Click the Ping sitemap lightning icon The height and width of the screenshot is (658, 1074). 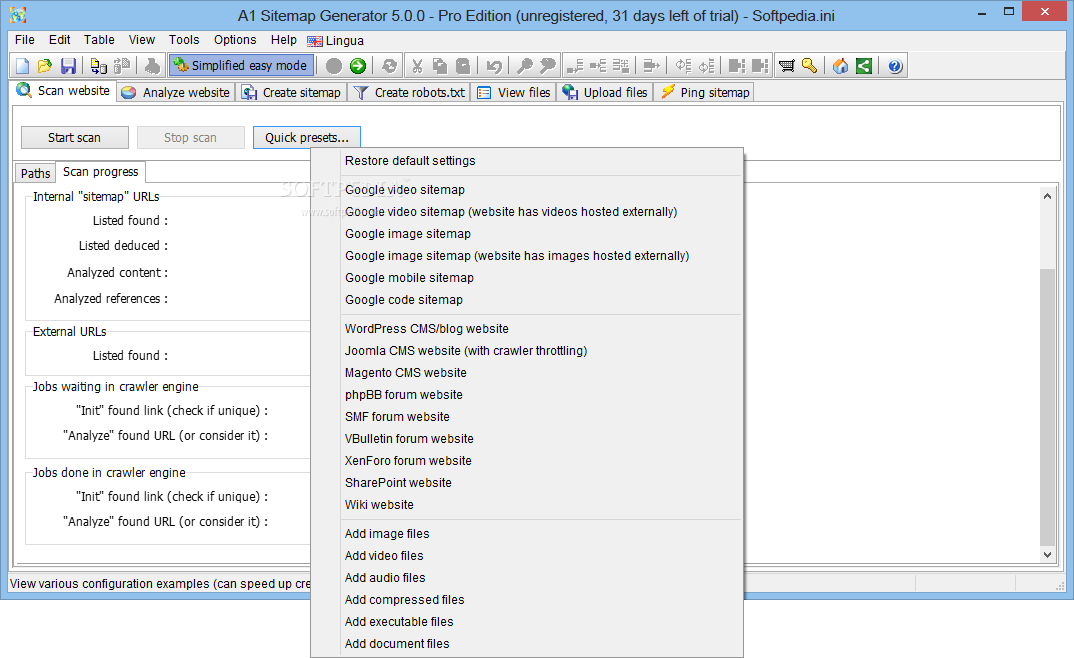coord(668,92)
